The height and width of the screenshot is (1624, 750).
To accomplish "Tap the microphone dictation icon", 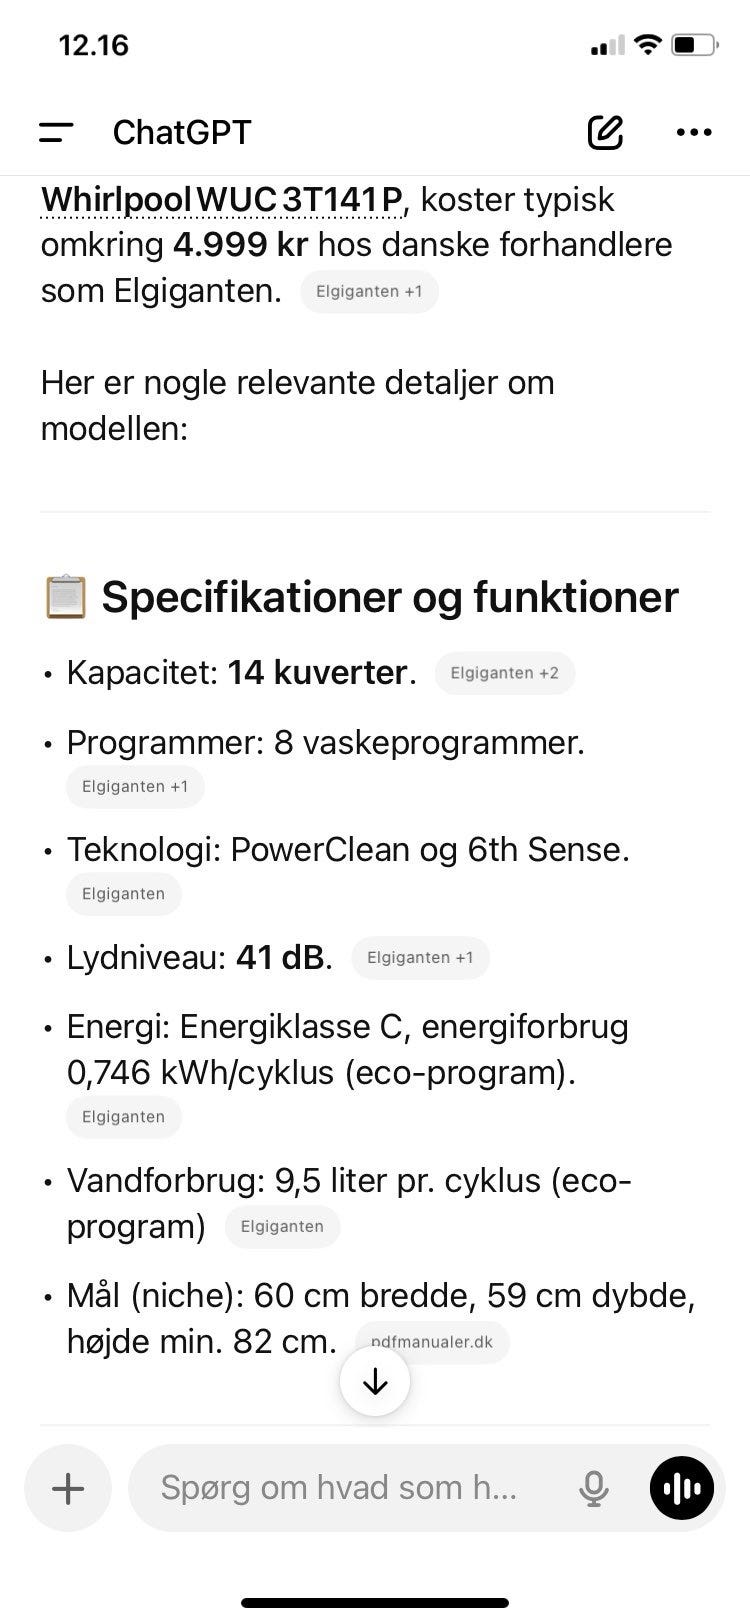I will point(593,1488).
